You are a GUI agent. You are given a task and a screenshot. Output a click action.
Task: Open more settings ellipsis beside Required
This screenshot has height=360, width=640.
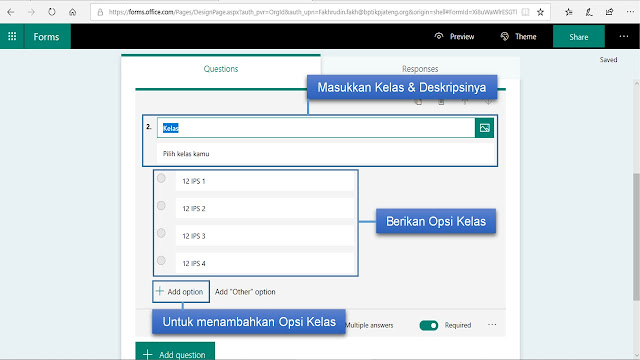coord(492,325)
